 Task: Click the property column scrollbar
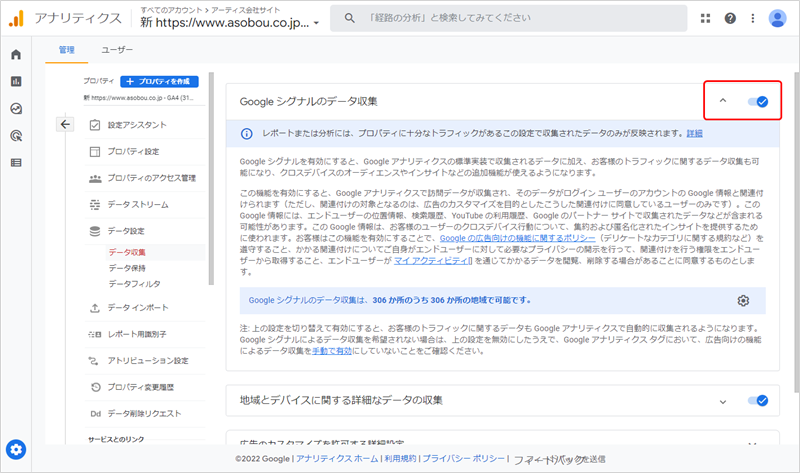(x=211, y=179)
